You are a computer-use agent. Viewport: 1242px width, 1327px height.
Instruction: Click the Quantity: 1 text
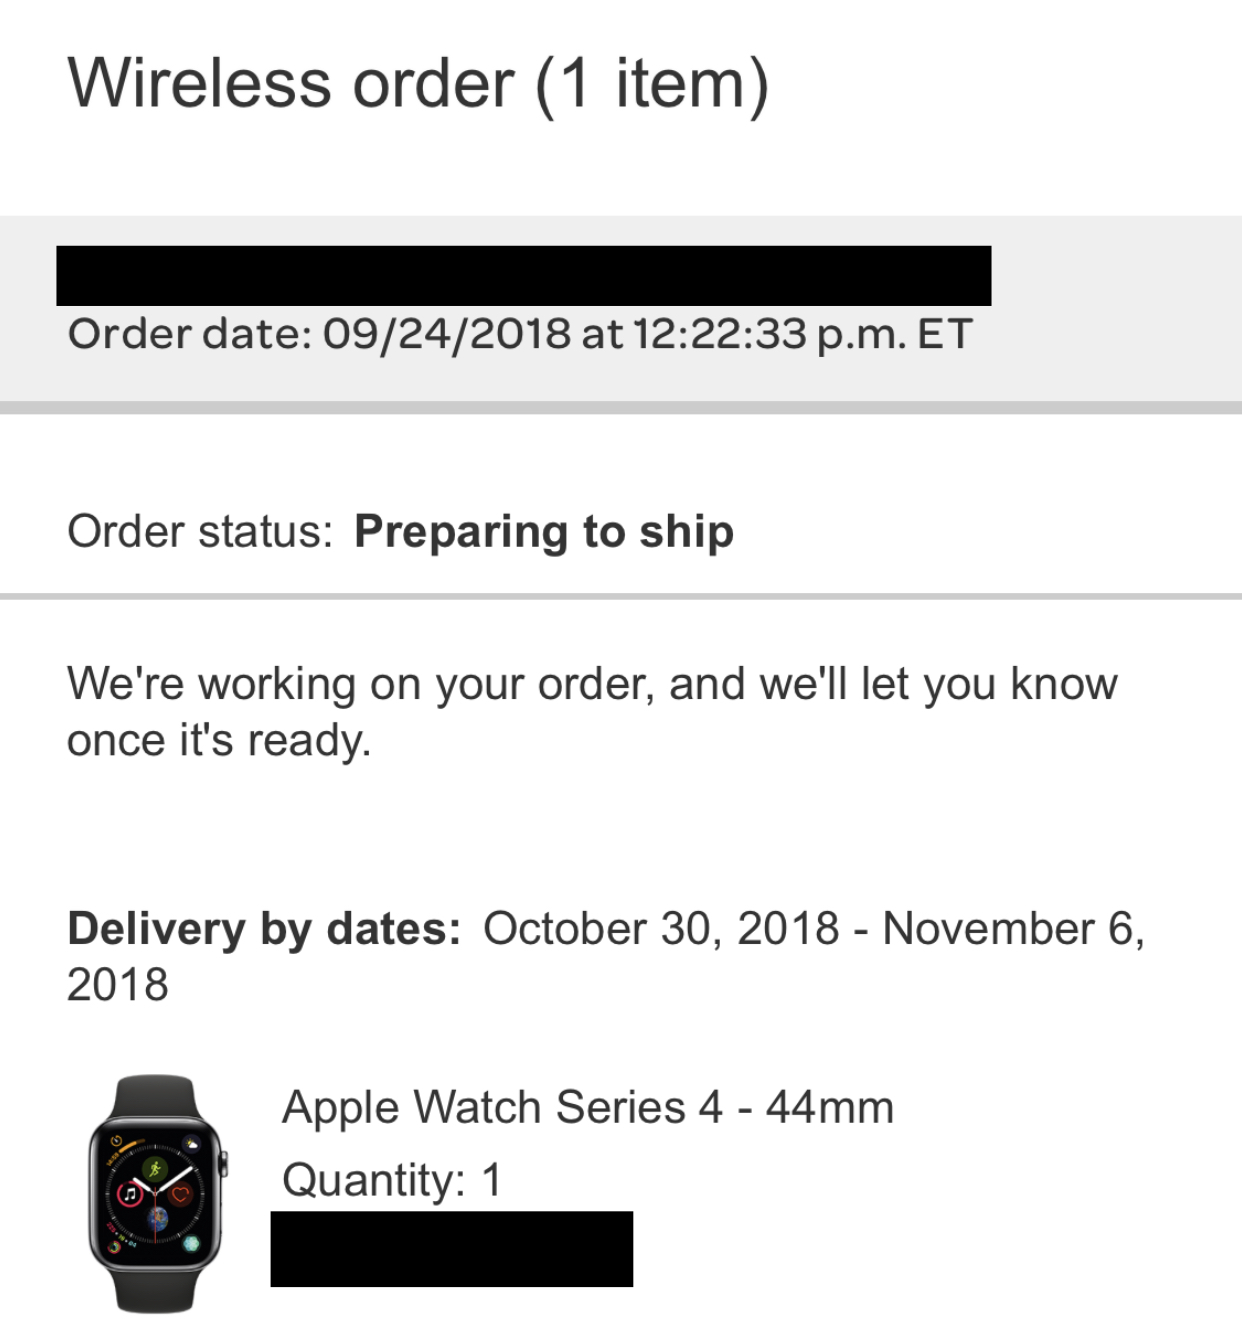point(391,1180)
